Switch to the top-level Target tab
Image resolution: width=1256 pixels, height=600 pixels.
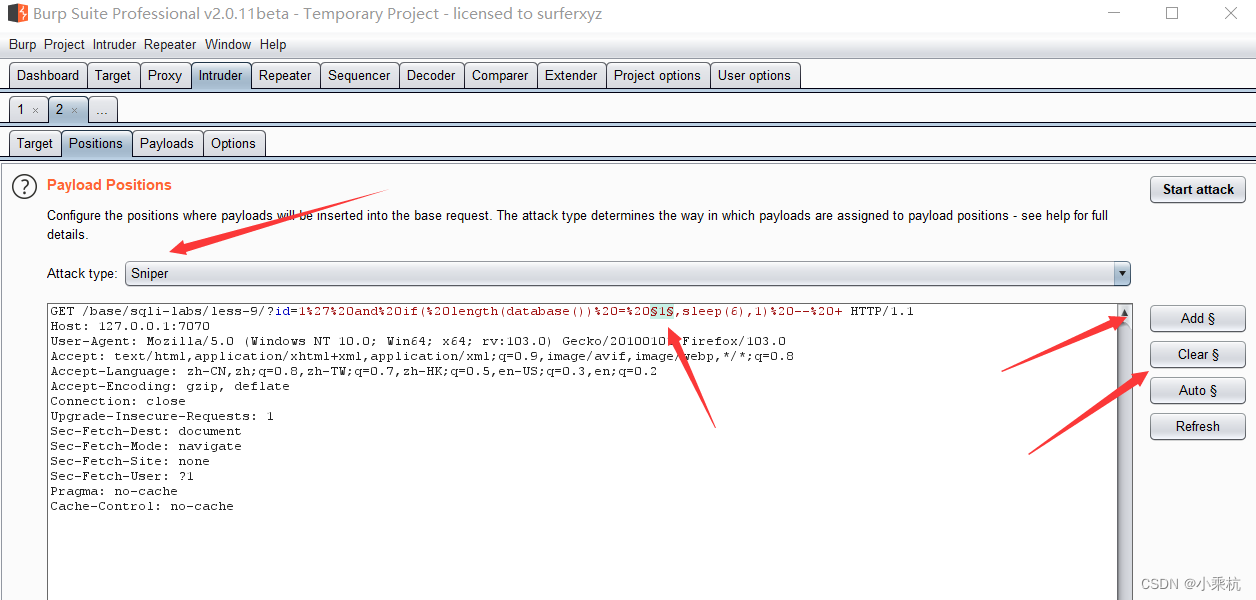tap(113, 75)
